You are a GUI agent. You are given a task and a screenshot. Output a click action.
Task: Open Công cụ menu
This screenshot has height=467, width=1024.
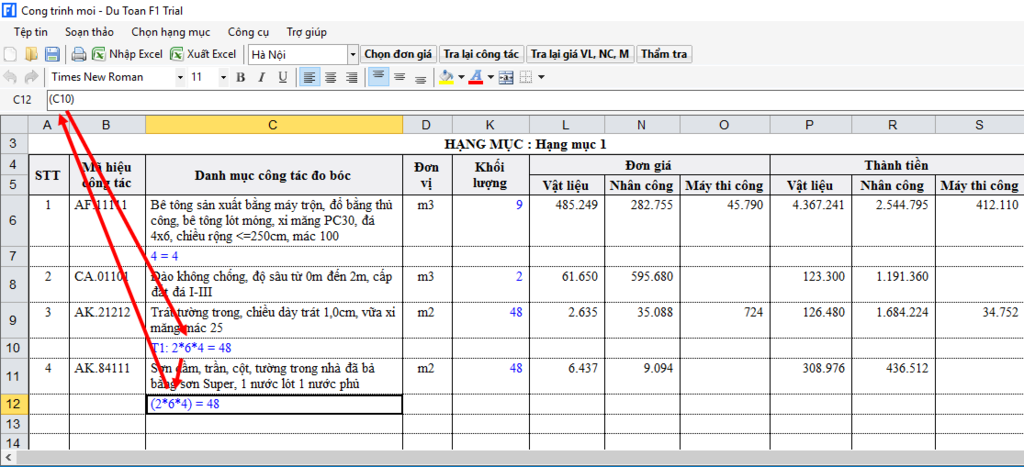pyautogui.click(x=249, y=32)
